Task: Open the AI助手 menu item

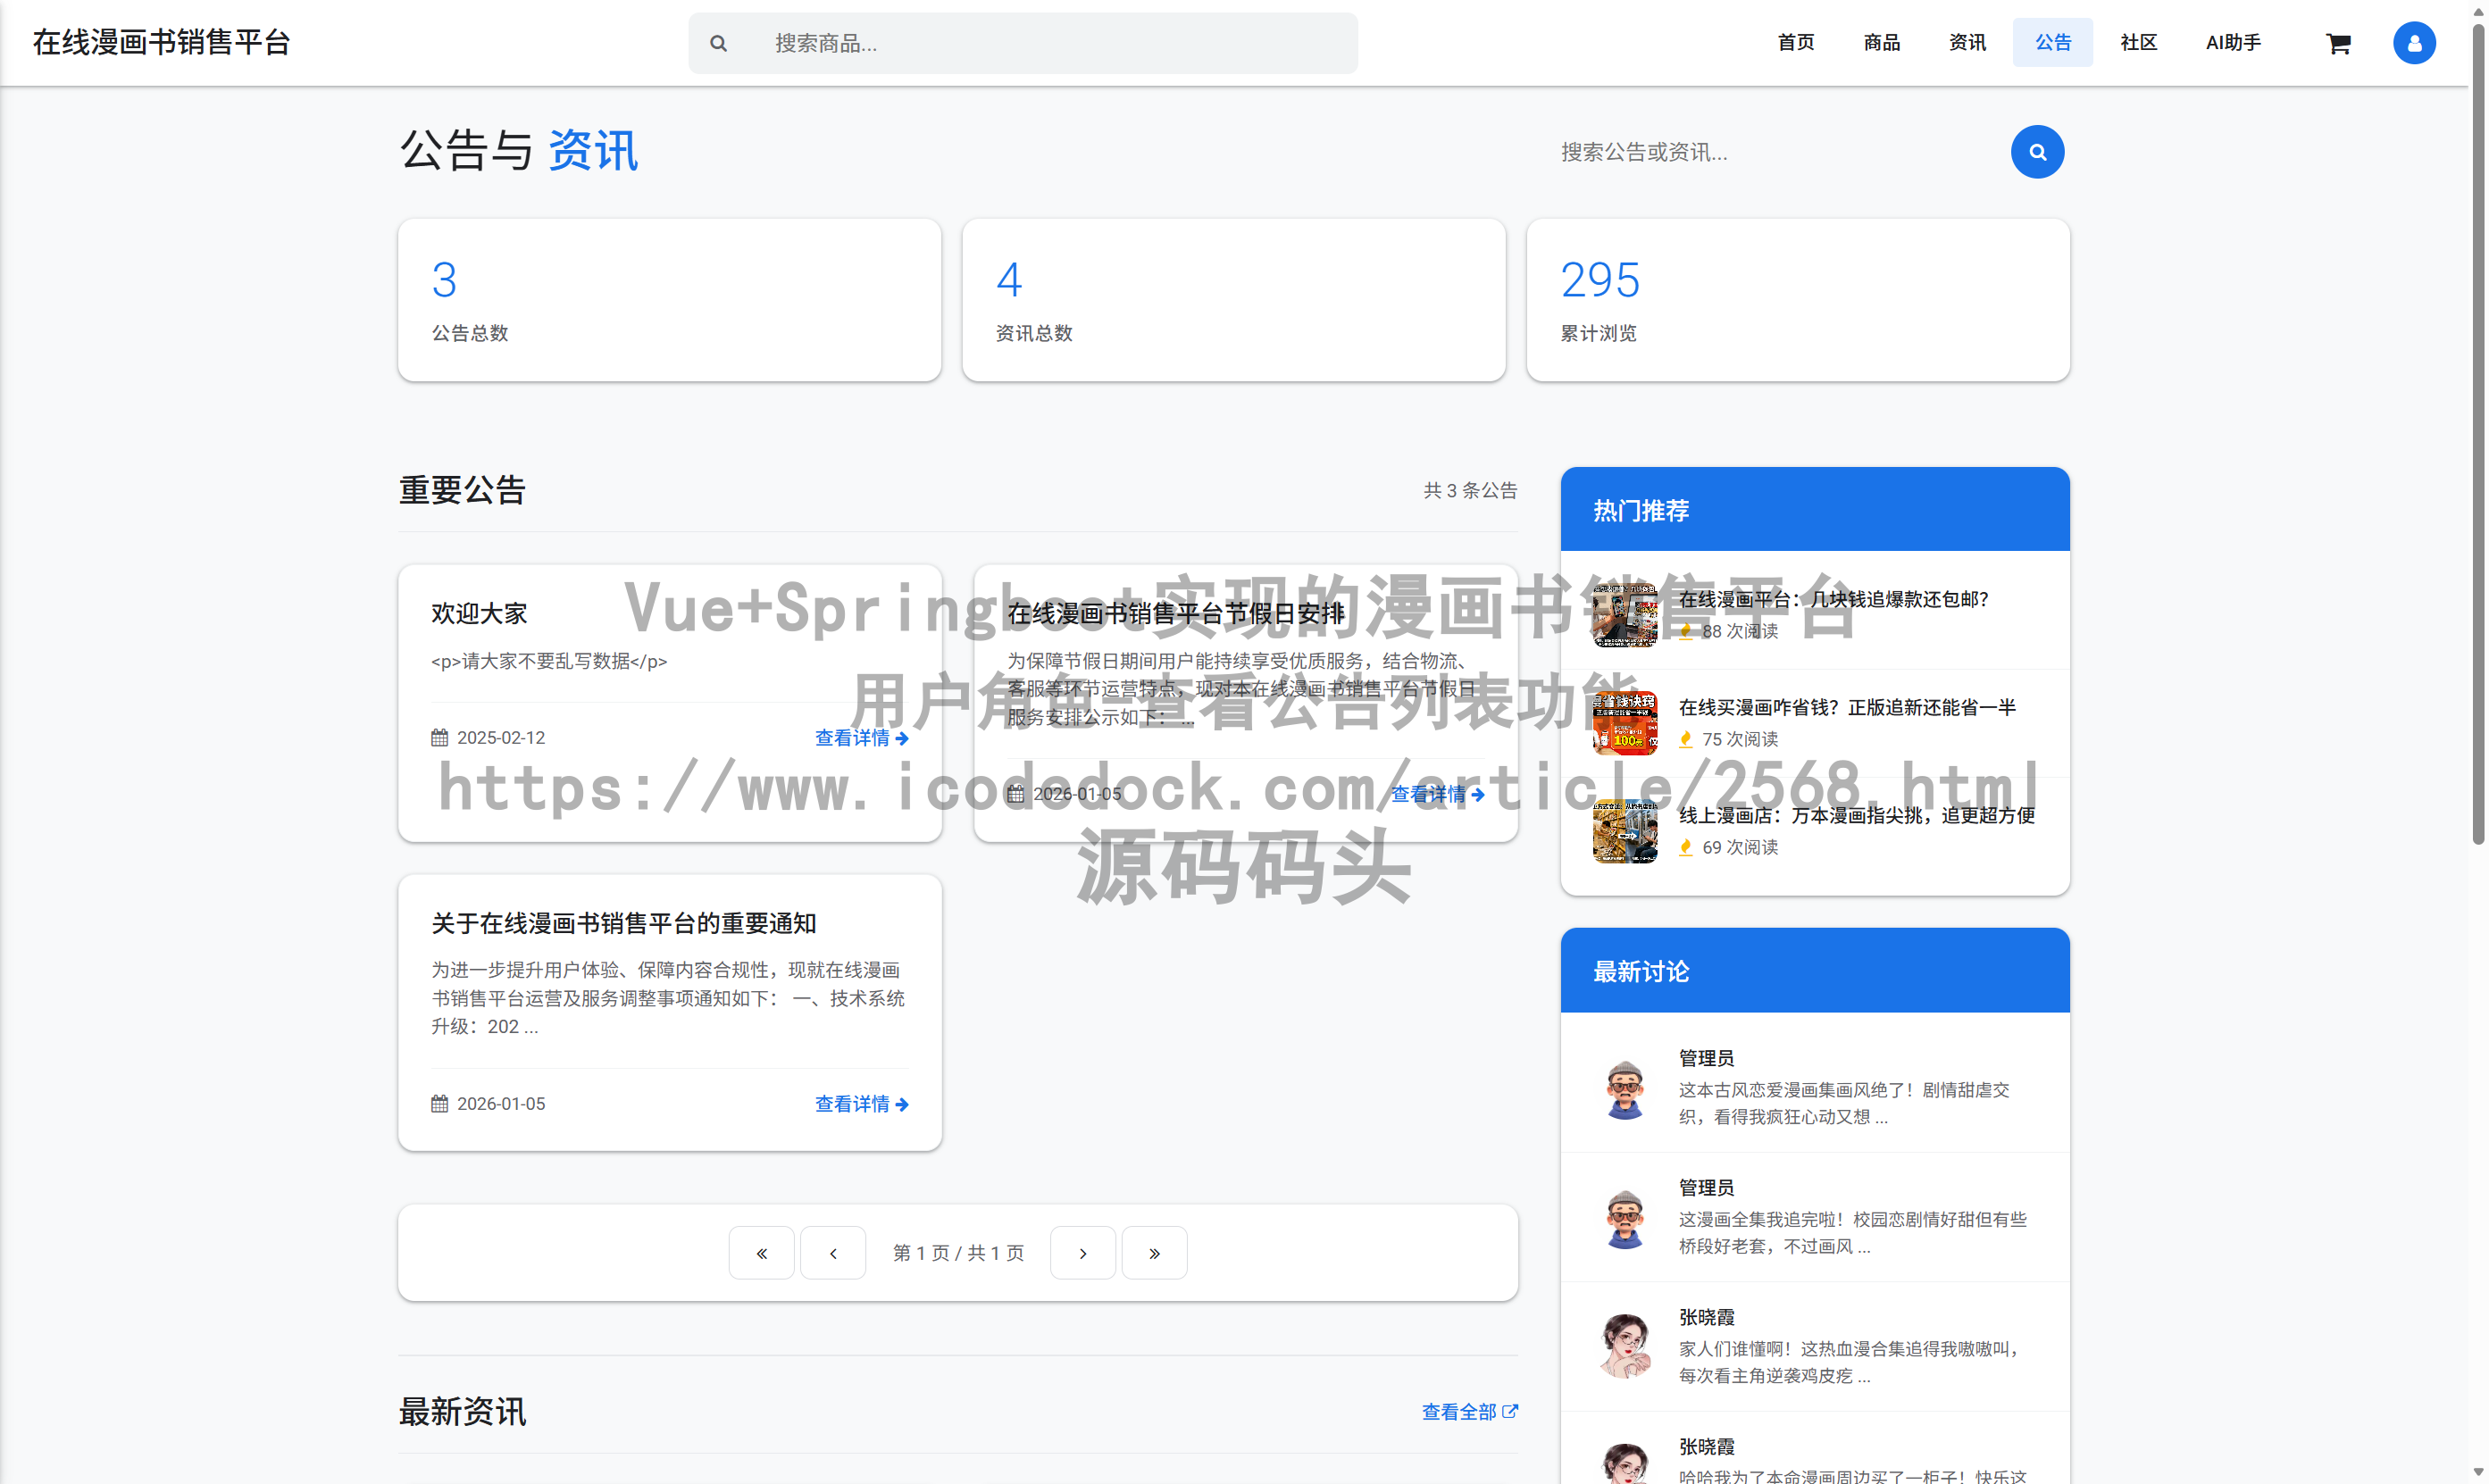Action: coord(2233,42)
